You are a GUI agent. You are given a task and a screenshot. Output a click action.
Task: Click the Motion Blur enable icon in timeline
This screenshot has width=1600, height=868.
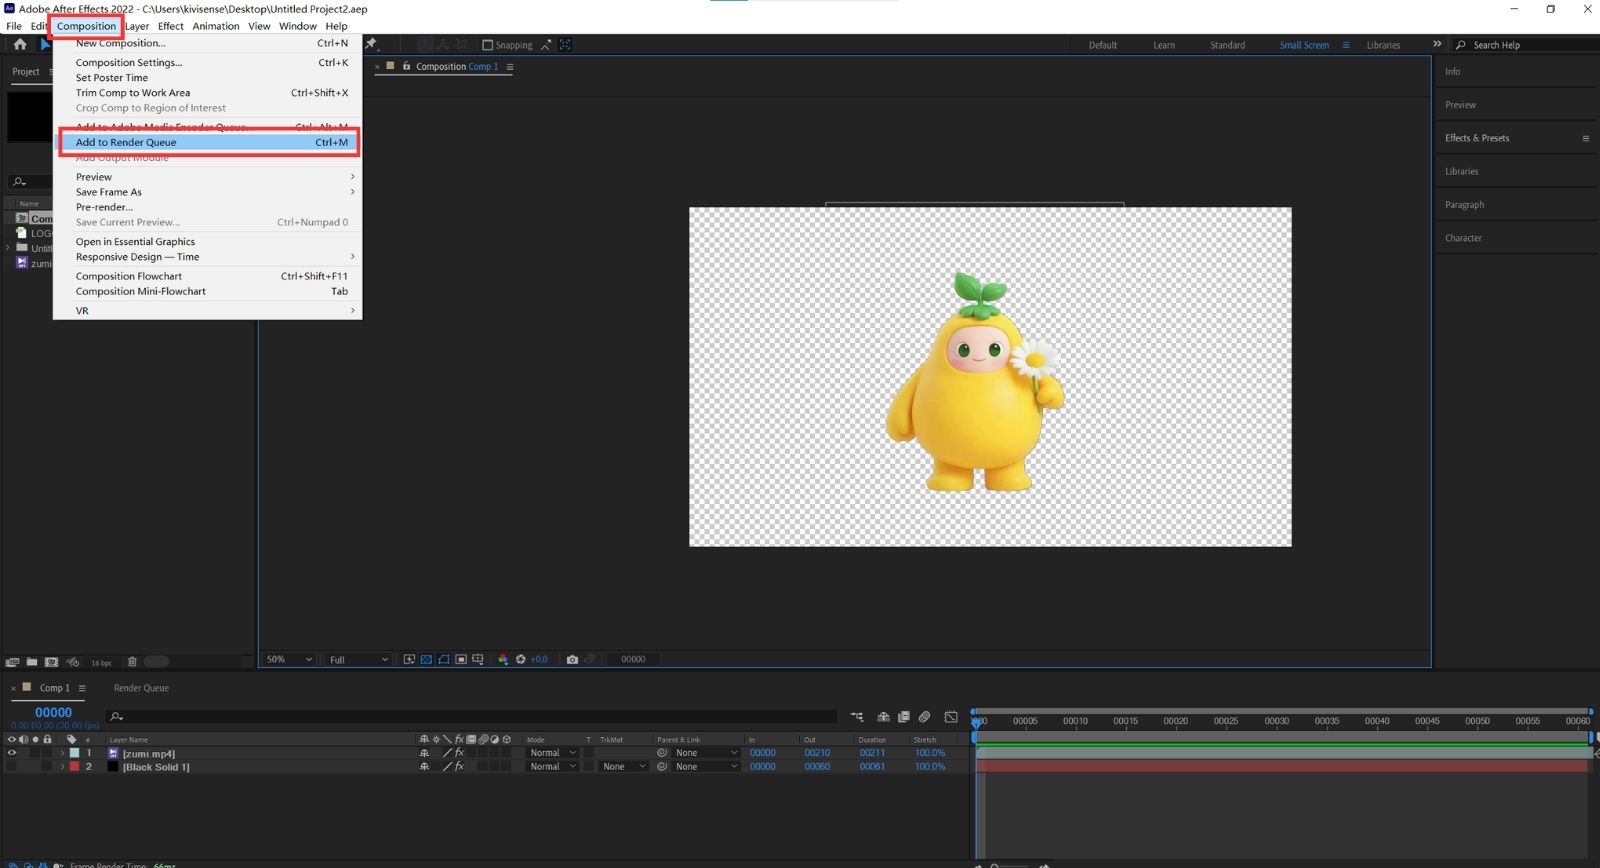coord(924,717)
